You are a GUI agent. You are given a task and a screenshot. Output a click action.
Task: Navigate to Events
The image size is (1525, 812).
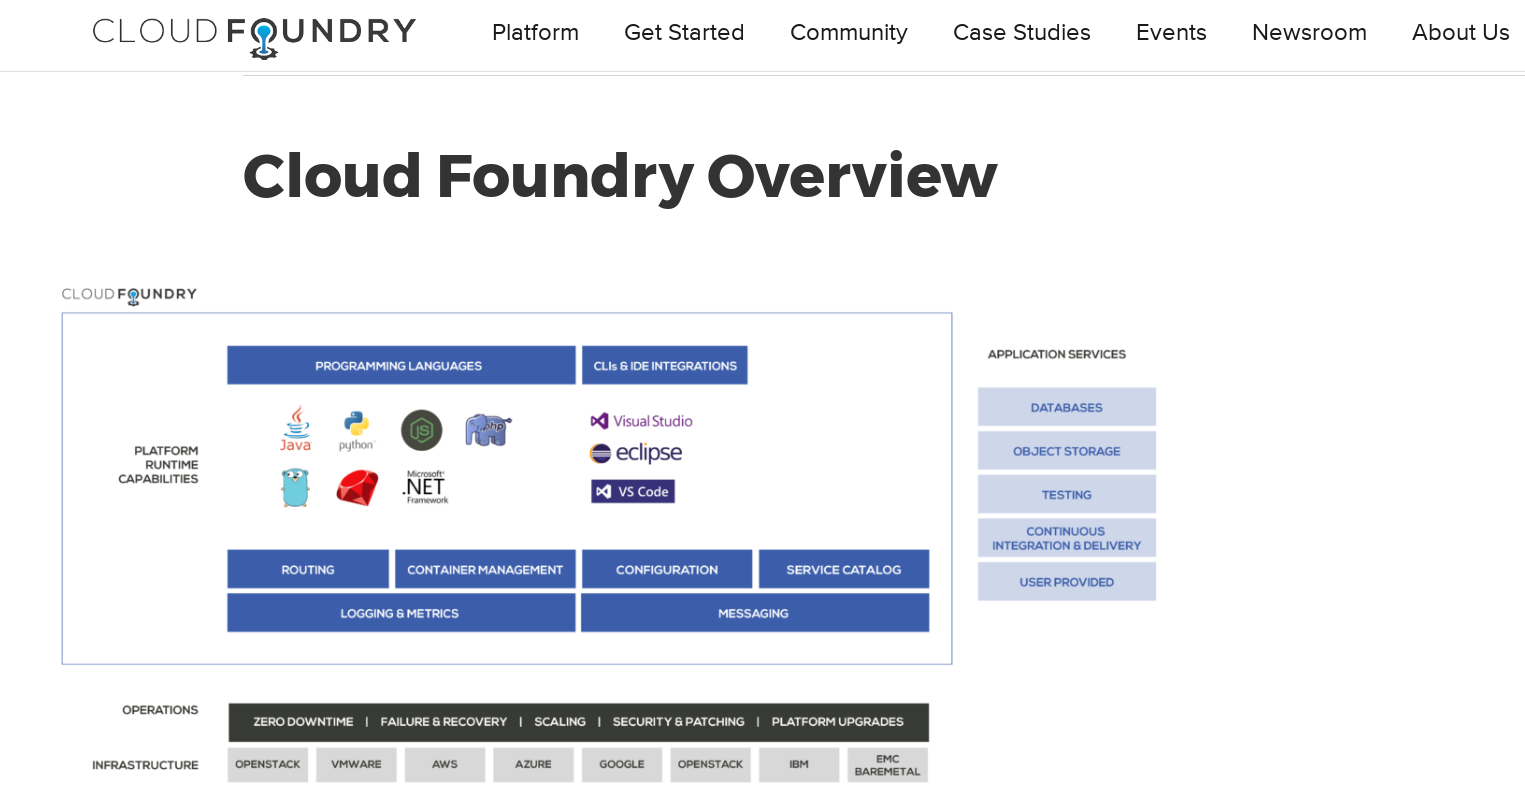point(1171,33)
